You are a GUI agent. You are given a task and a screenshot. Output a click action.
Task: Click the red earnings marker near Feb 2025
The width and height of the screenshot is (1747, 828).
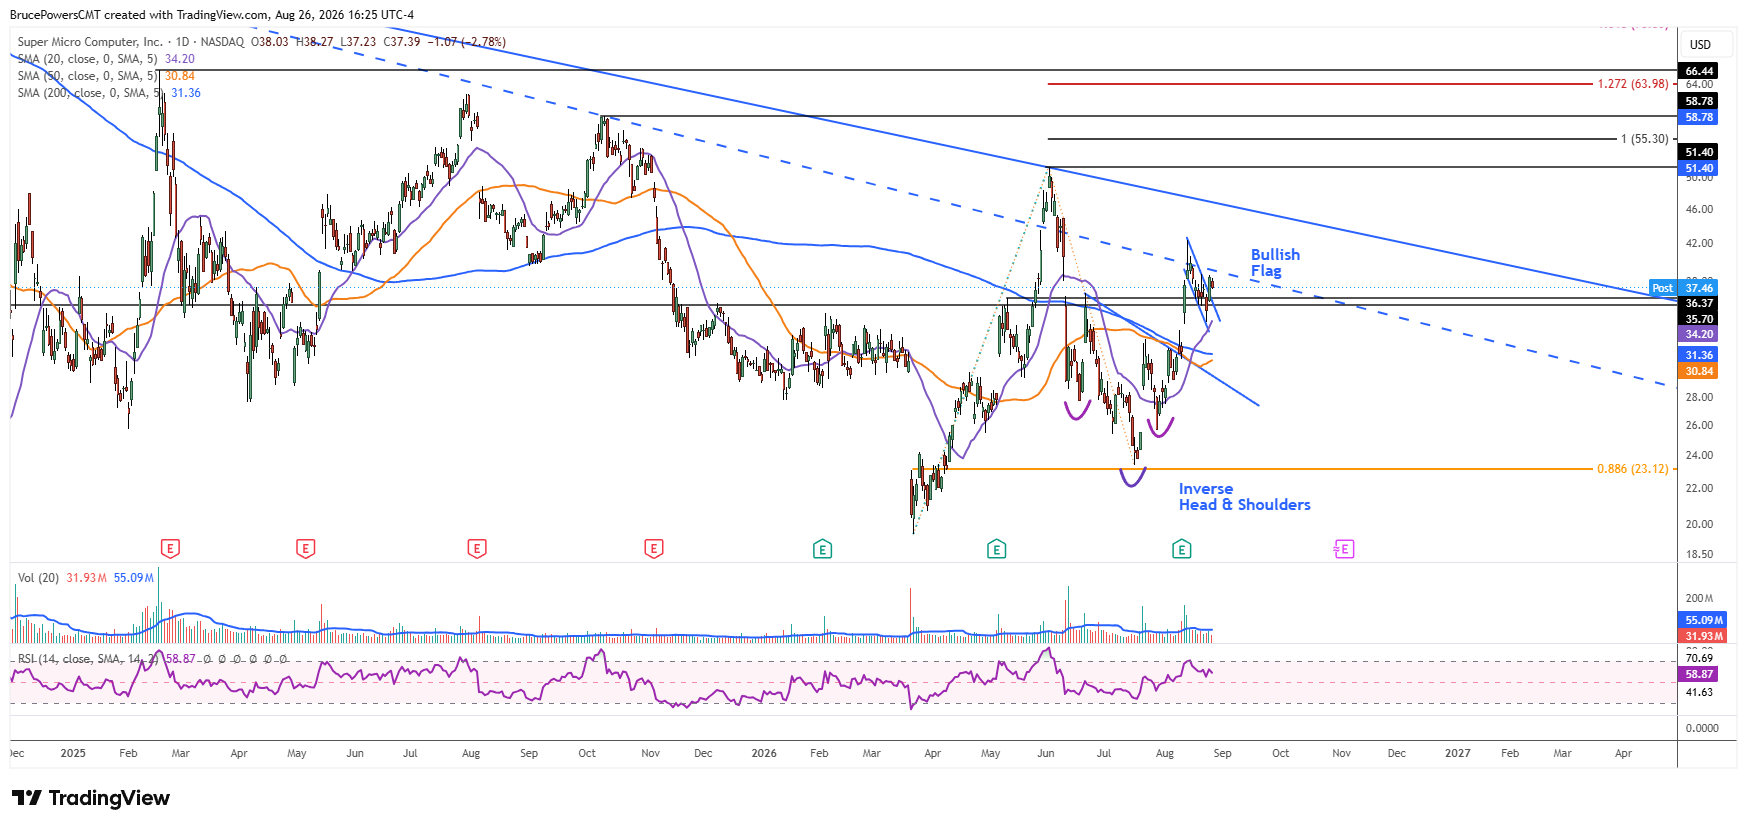[x=170, y=548]
